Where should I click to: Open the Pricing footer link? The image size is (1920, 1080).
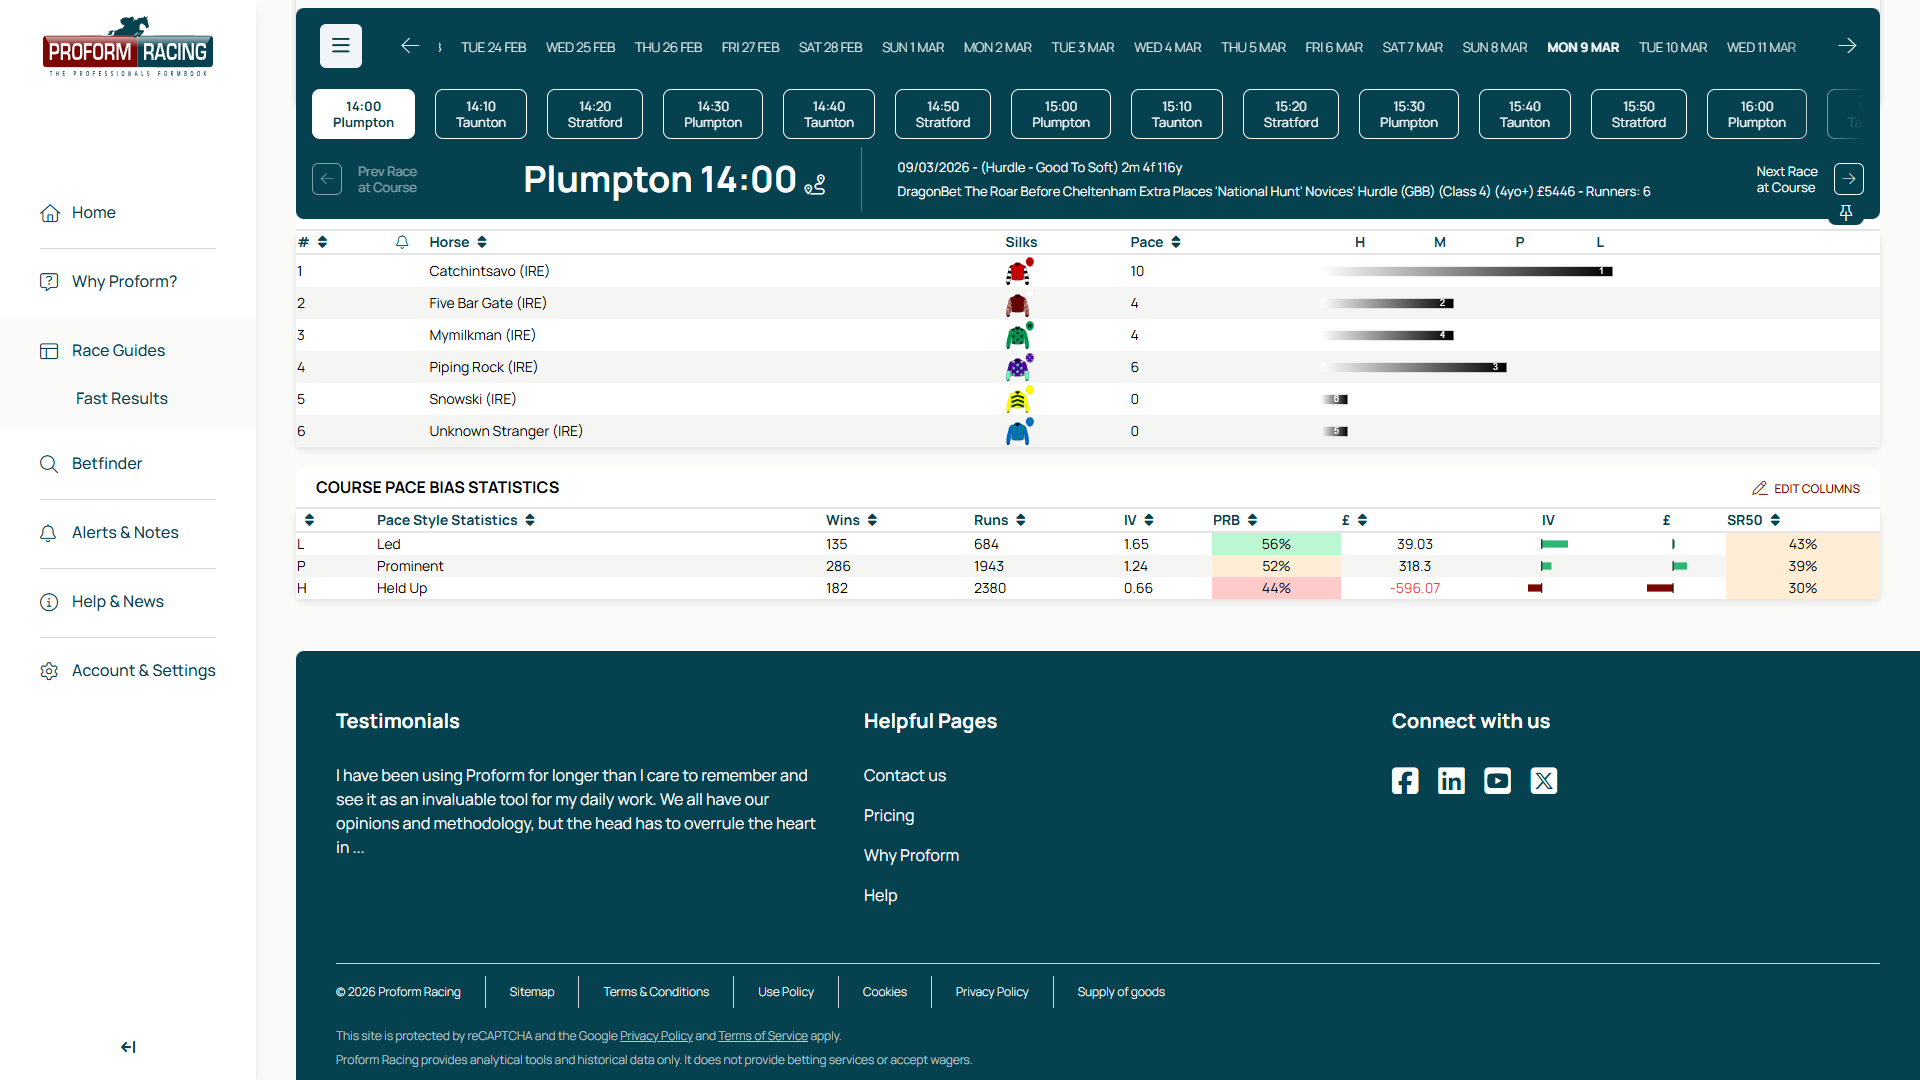coord(889,816)
